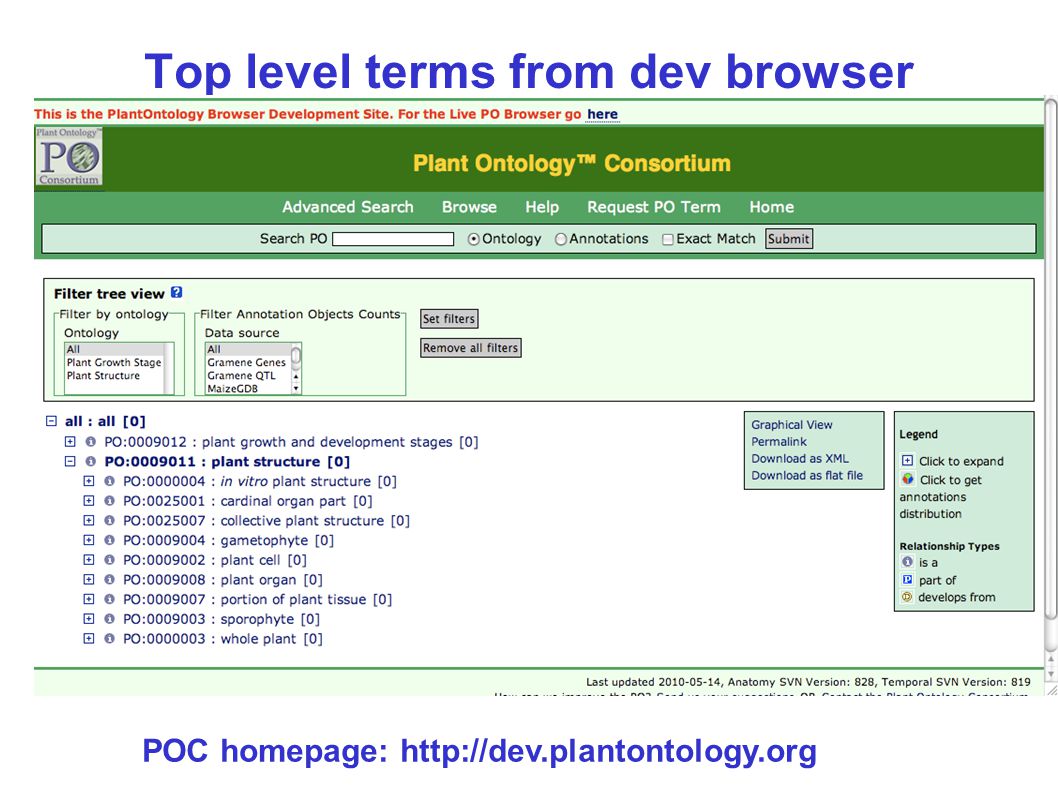Click is_a icon beside cardinal organ part

(x=109, y=500)
